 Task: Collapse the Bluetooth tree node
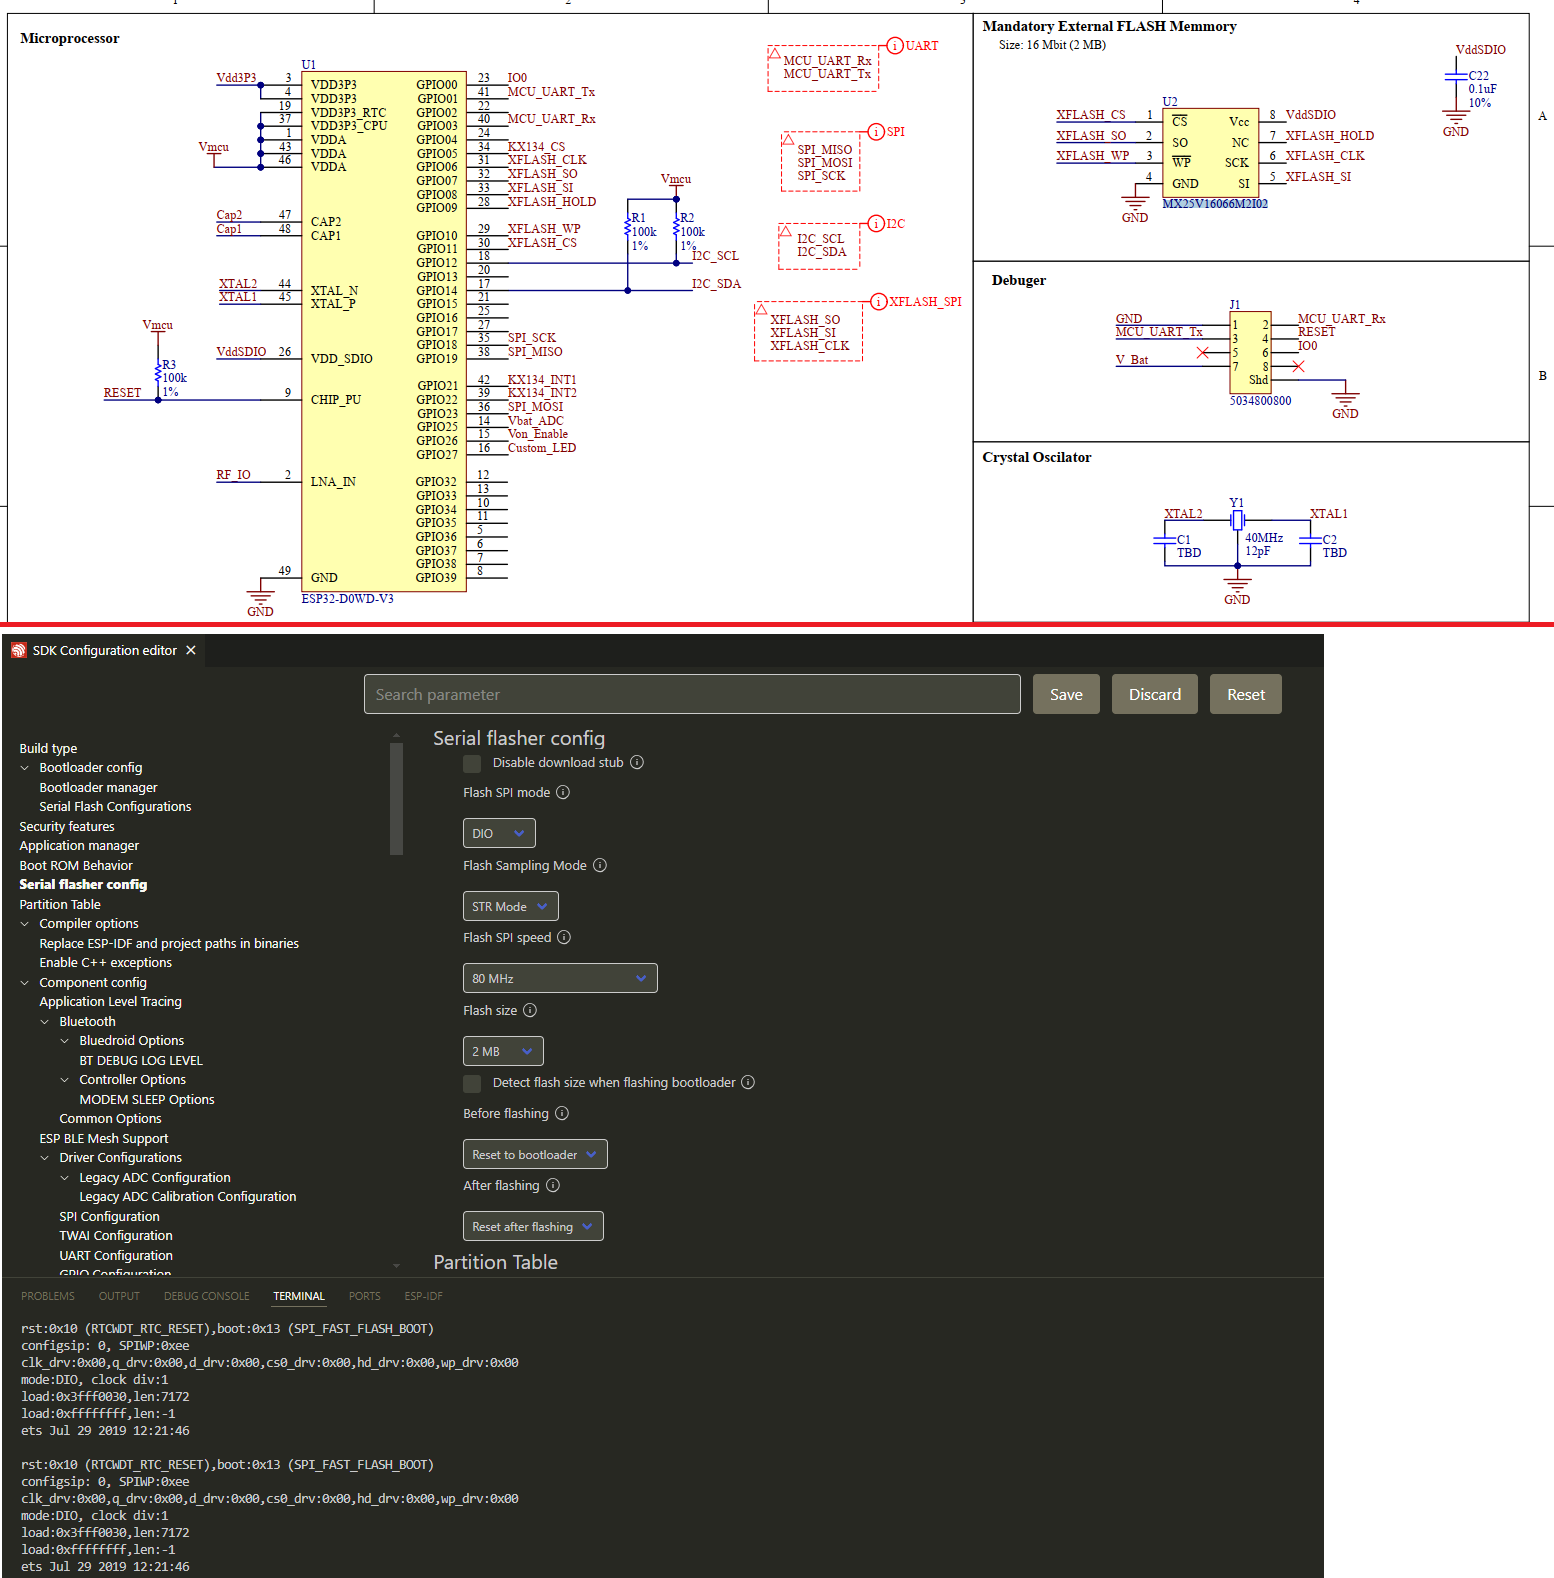(x=45, y=1022)
